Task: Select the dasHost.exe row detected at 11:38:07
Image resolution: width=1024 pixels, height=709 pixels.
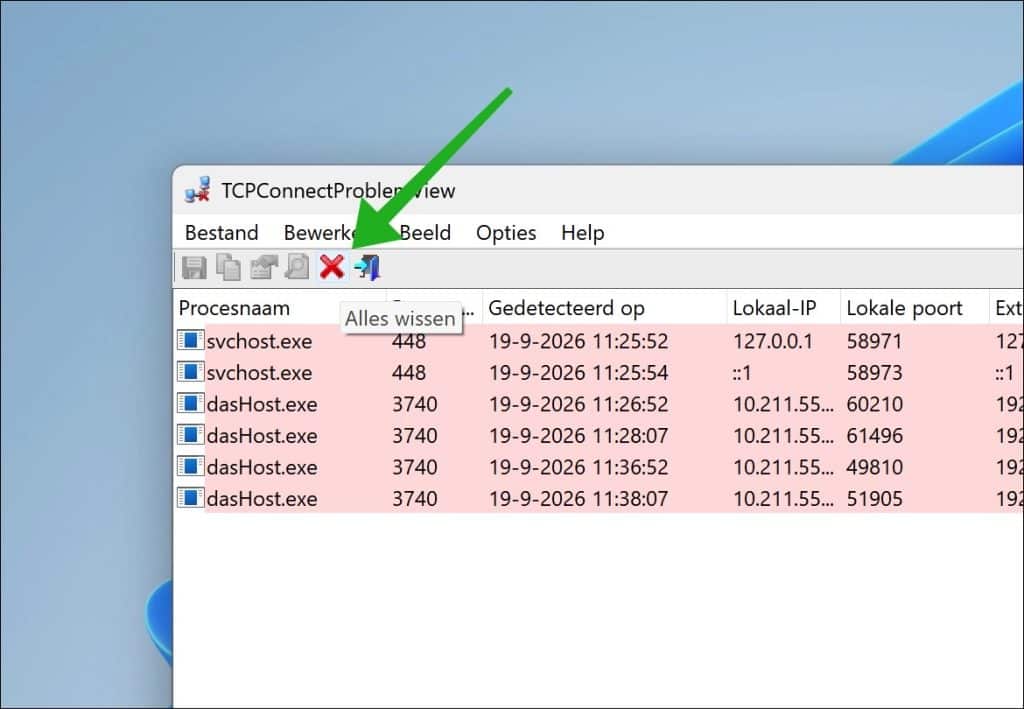Action: tap(599, 498)
